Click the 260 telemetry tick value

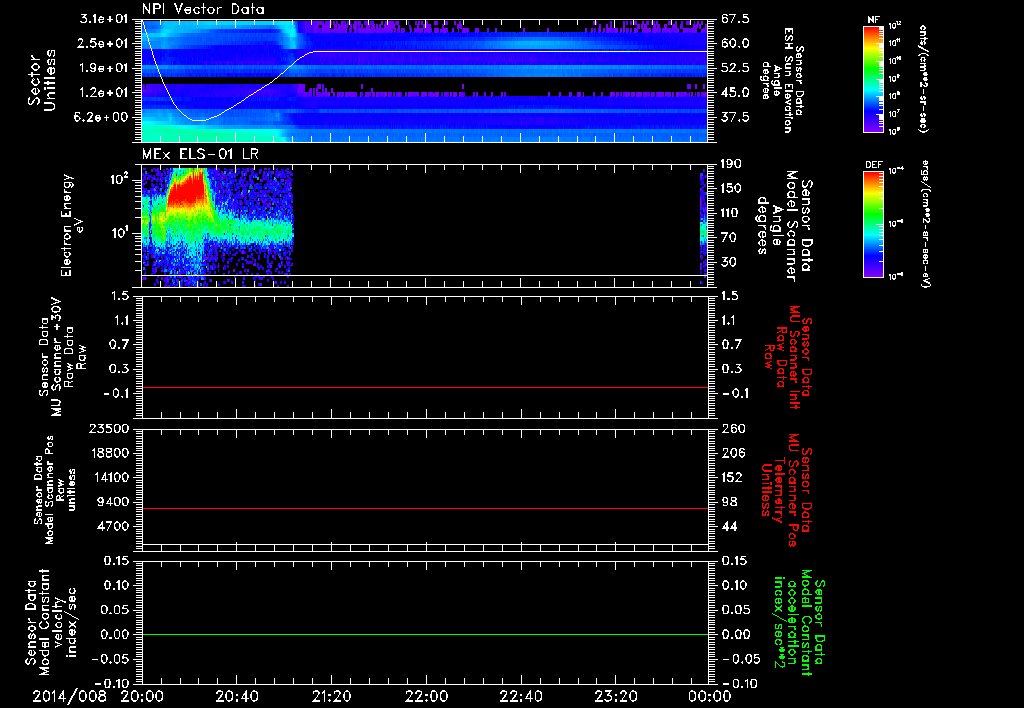click(x=731, y=428)
